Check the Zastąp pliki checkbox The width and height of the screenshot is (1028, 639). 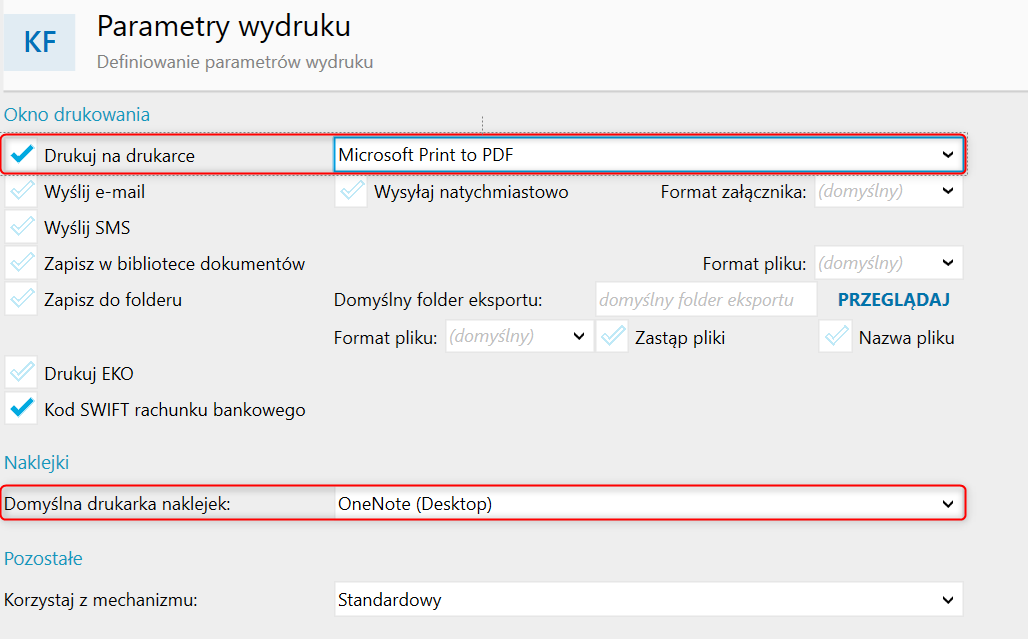(612, 337)
